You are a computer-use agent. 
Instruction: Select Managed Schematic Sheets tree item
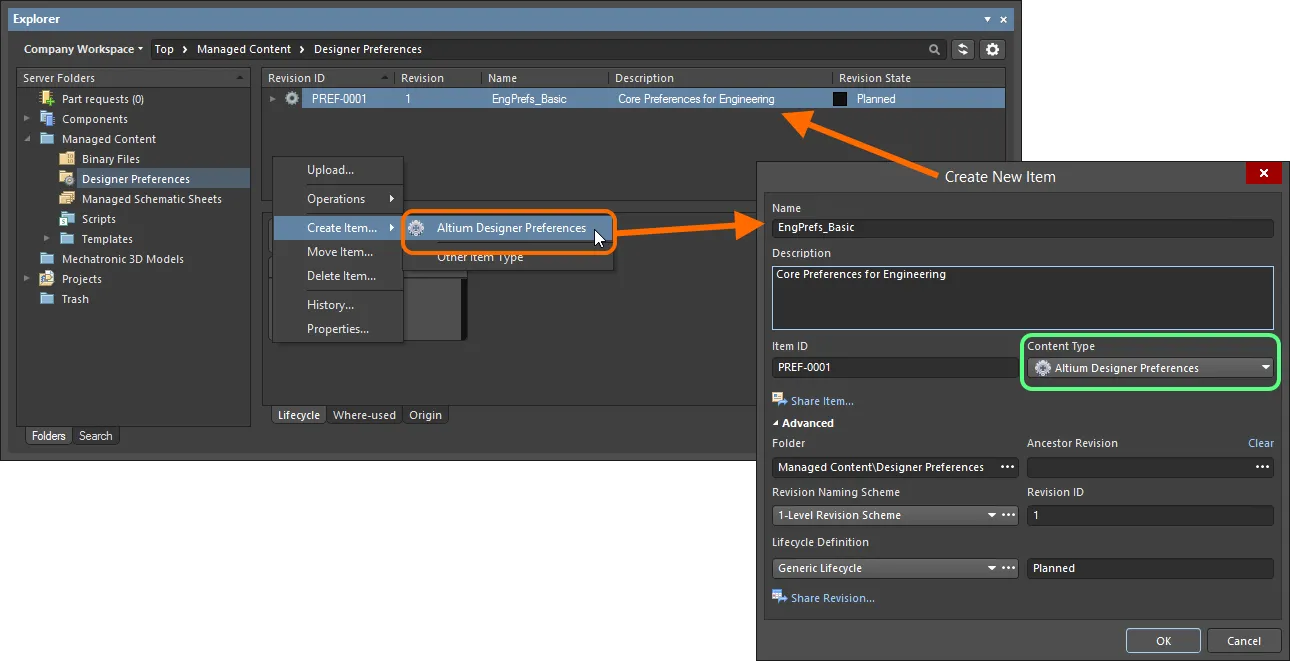(x=152, y=199)
